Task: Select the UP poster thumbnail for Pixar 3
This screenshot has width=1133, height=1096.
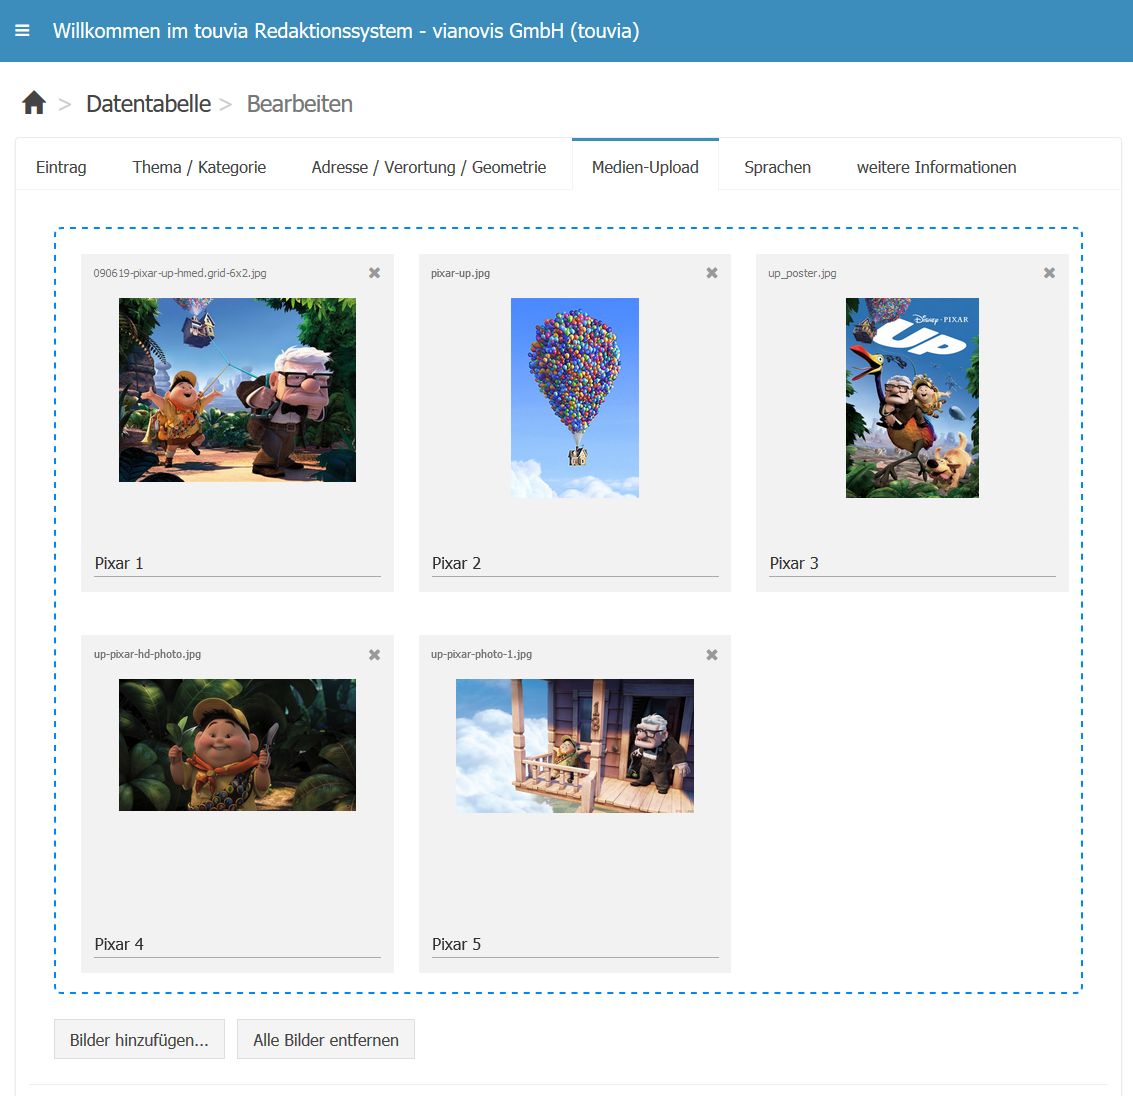Action: [913, 398]
